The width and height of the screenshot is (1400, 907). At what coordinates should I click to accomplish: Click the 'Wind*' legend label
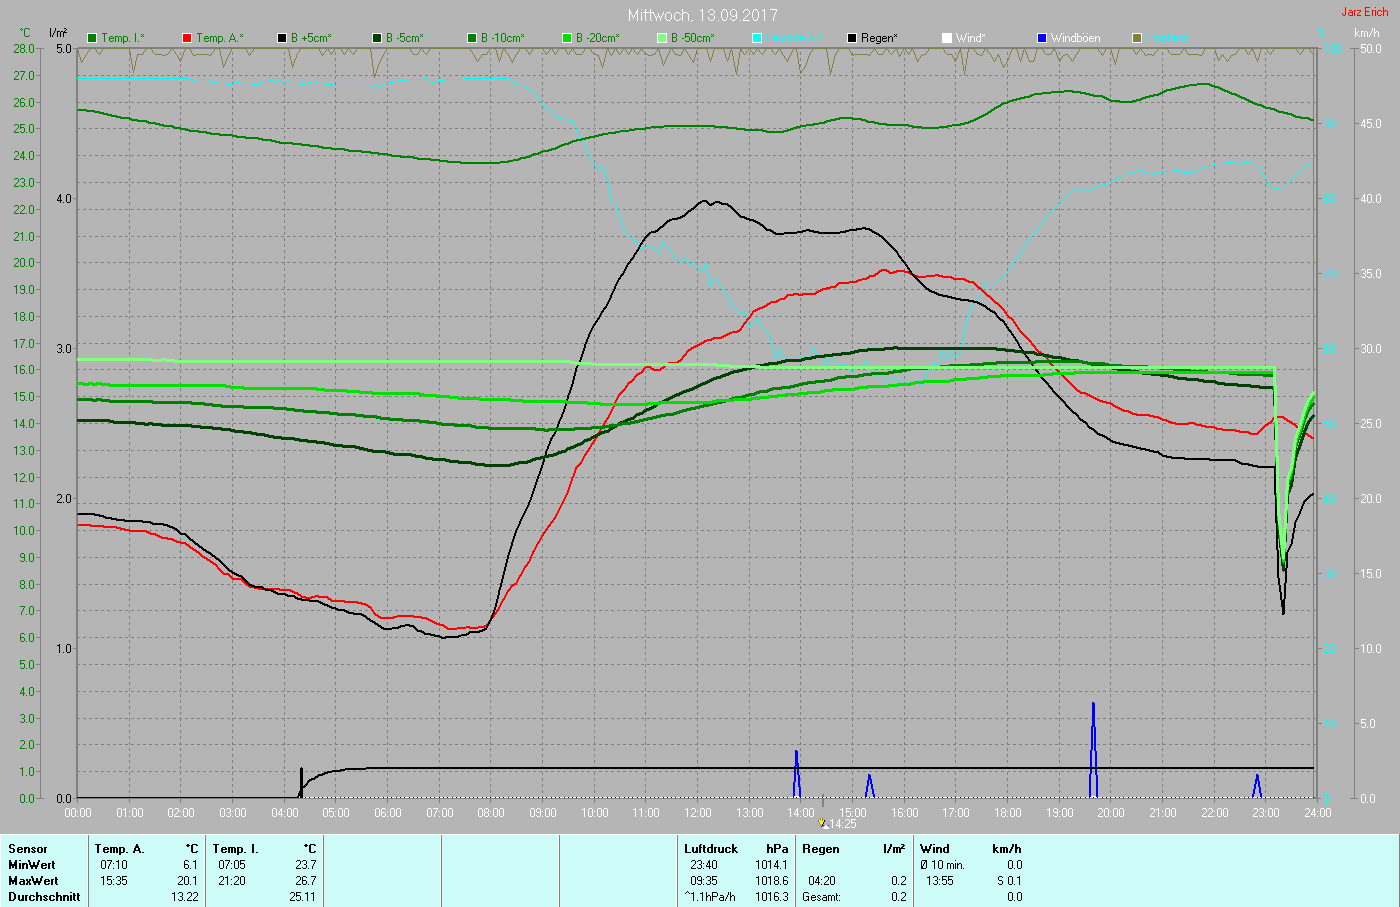(x=971, y=38)
